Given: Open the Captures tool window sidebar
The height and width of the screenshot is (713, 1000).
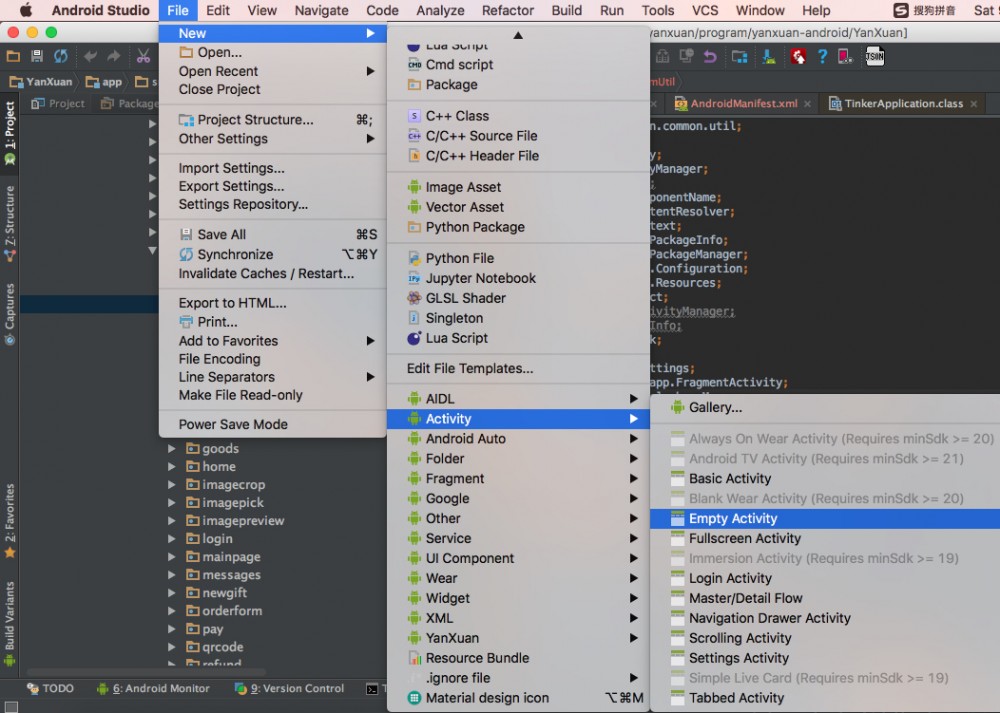Looking at the screenshot, I should pyautogui.click(x=10, y=314).
